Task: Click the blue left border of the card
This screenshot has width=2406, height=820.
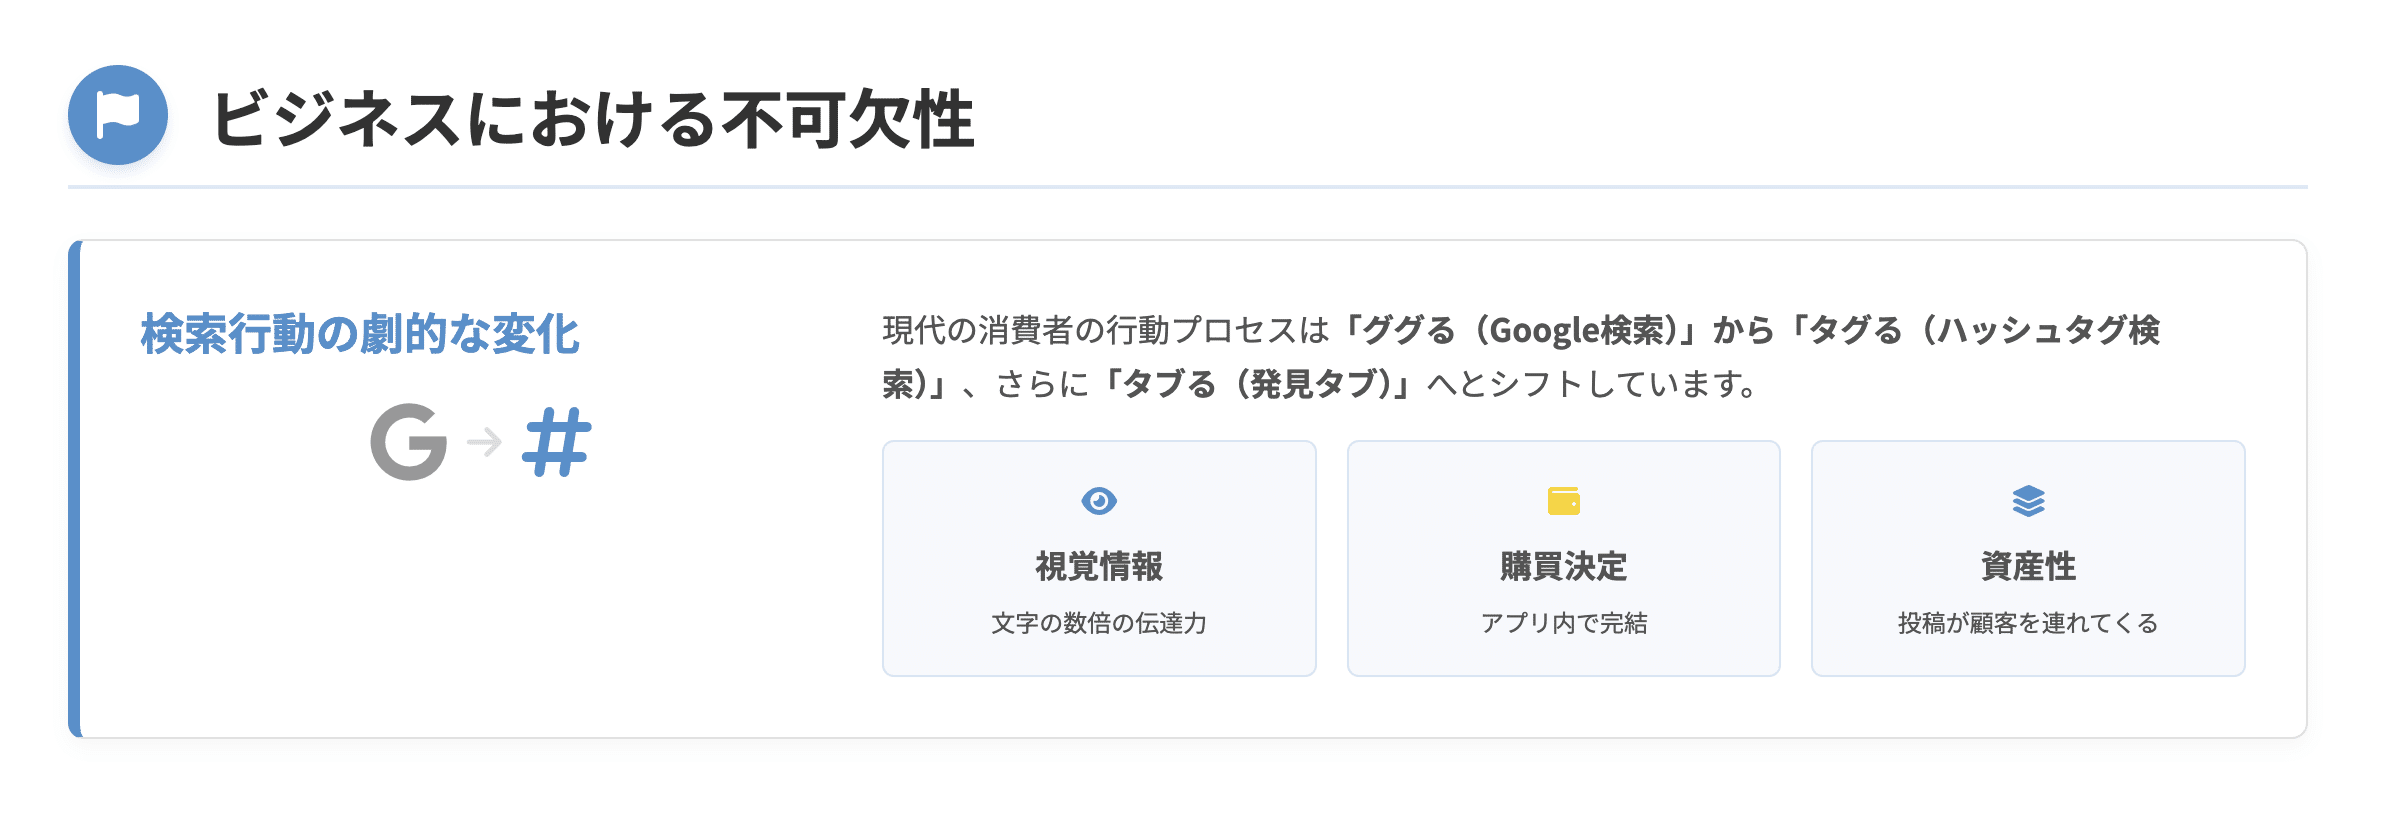Action: point(74,489)
